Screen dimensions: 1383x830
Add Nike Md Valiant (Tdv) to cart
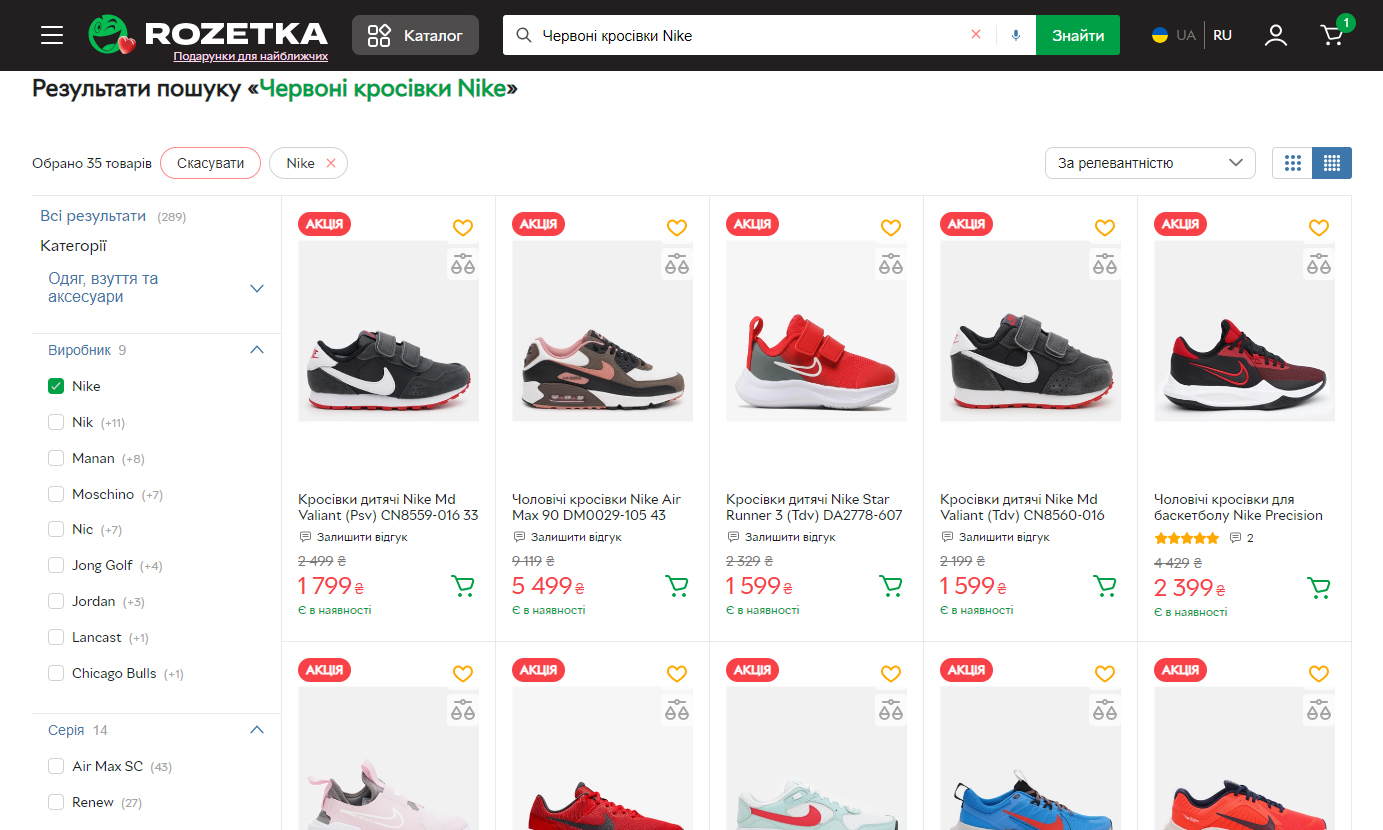(x=1105, y=586)
